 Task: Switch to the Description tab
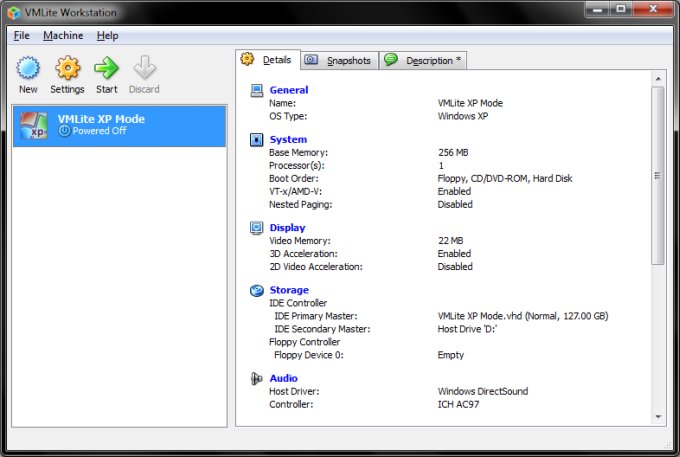click(x=423, y=61)
